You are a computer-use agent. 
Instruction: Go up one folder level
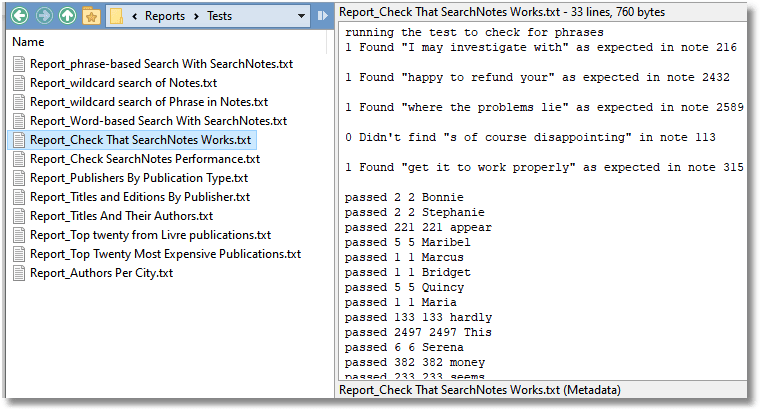click(67, 16)
